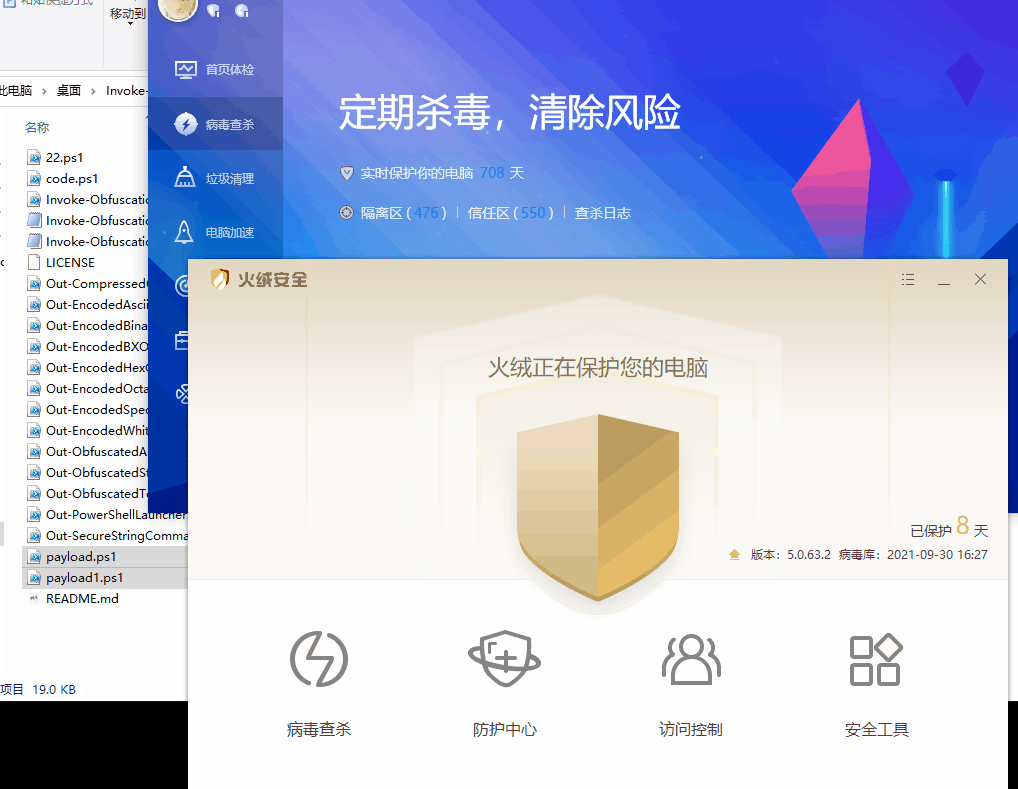Viewport: 1018px width, 789px height.
Task: Select payload.ps1 in the file list
Action: click(x=81, y=557)
